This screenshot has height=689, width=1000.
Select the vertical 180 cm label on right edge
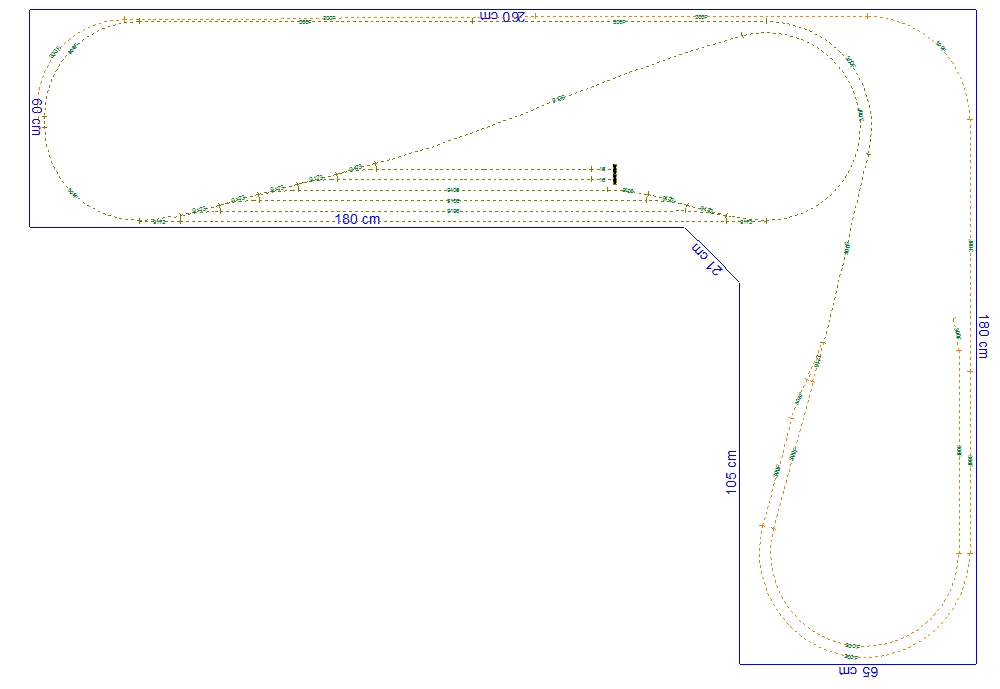(x=983, y=337)
